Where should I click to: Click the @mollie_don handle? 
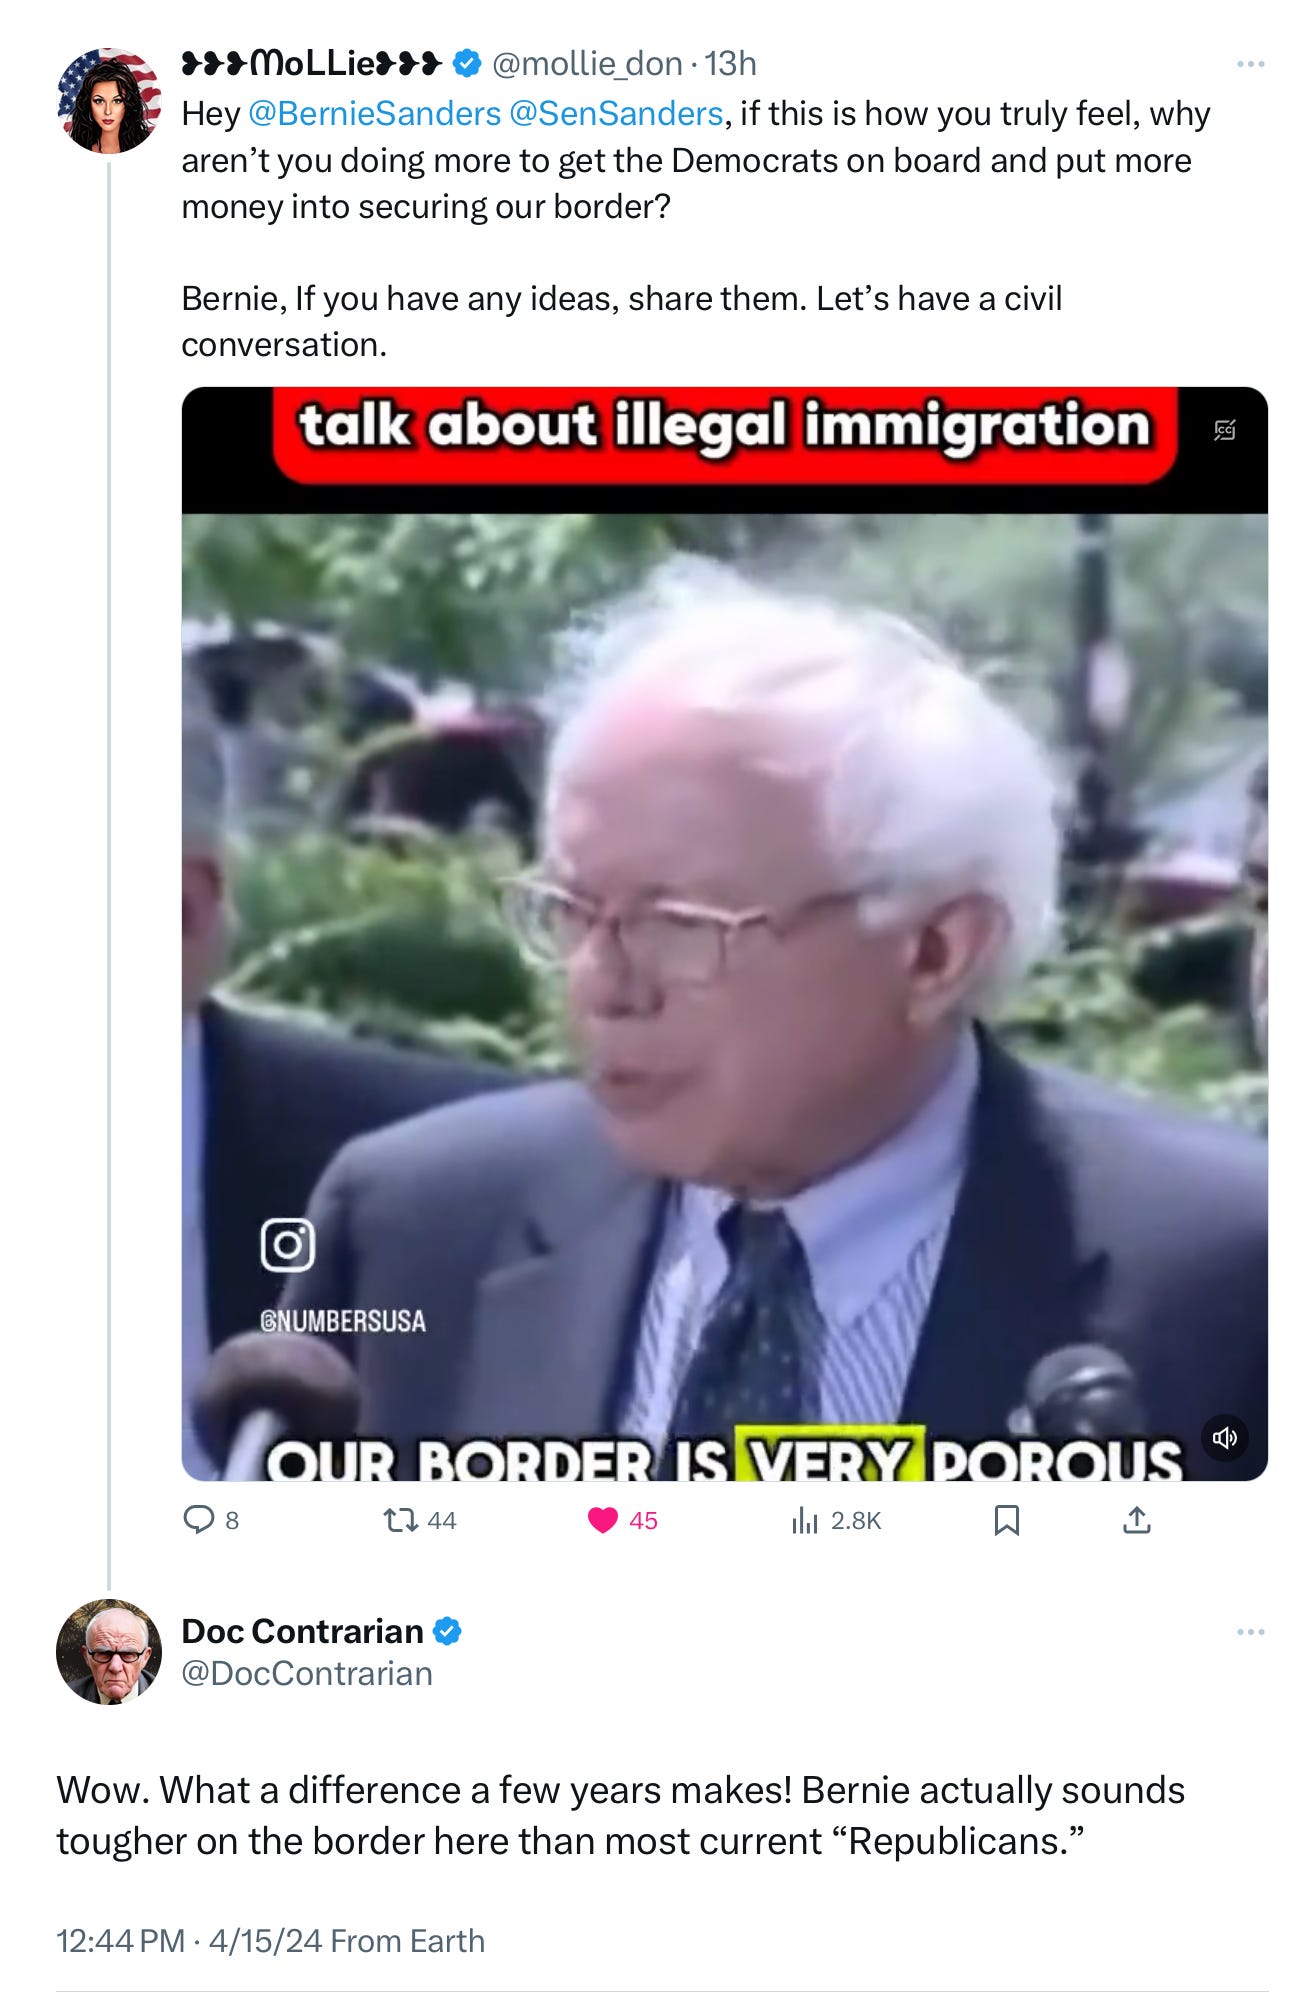(x=587, y=64)
